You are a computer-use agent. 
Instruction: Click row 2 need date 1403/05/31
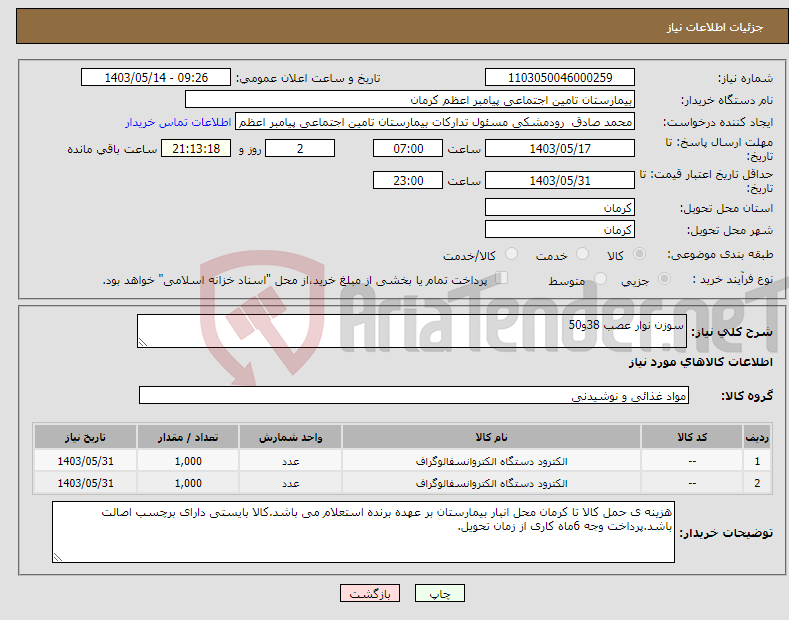tap(85, 483)
